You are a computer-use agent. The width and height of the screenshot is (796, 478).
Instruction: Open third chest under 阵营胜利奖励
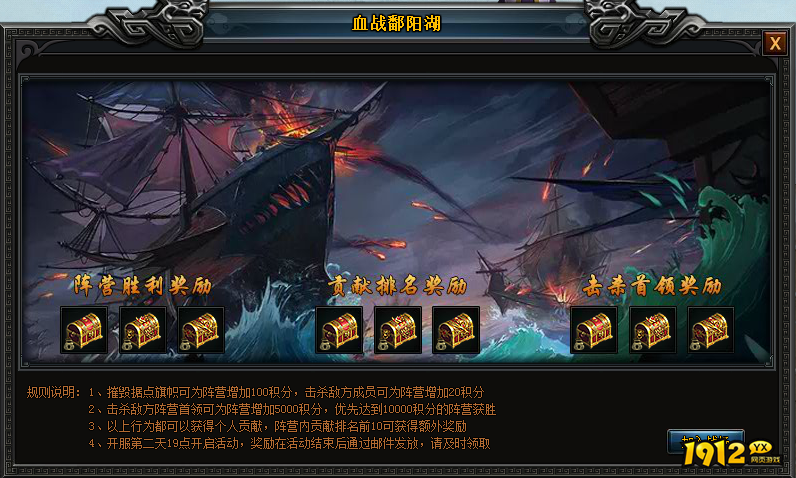point(201,330)
